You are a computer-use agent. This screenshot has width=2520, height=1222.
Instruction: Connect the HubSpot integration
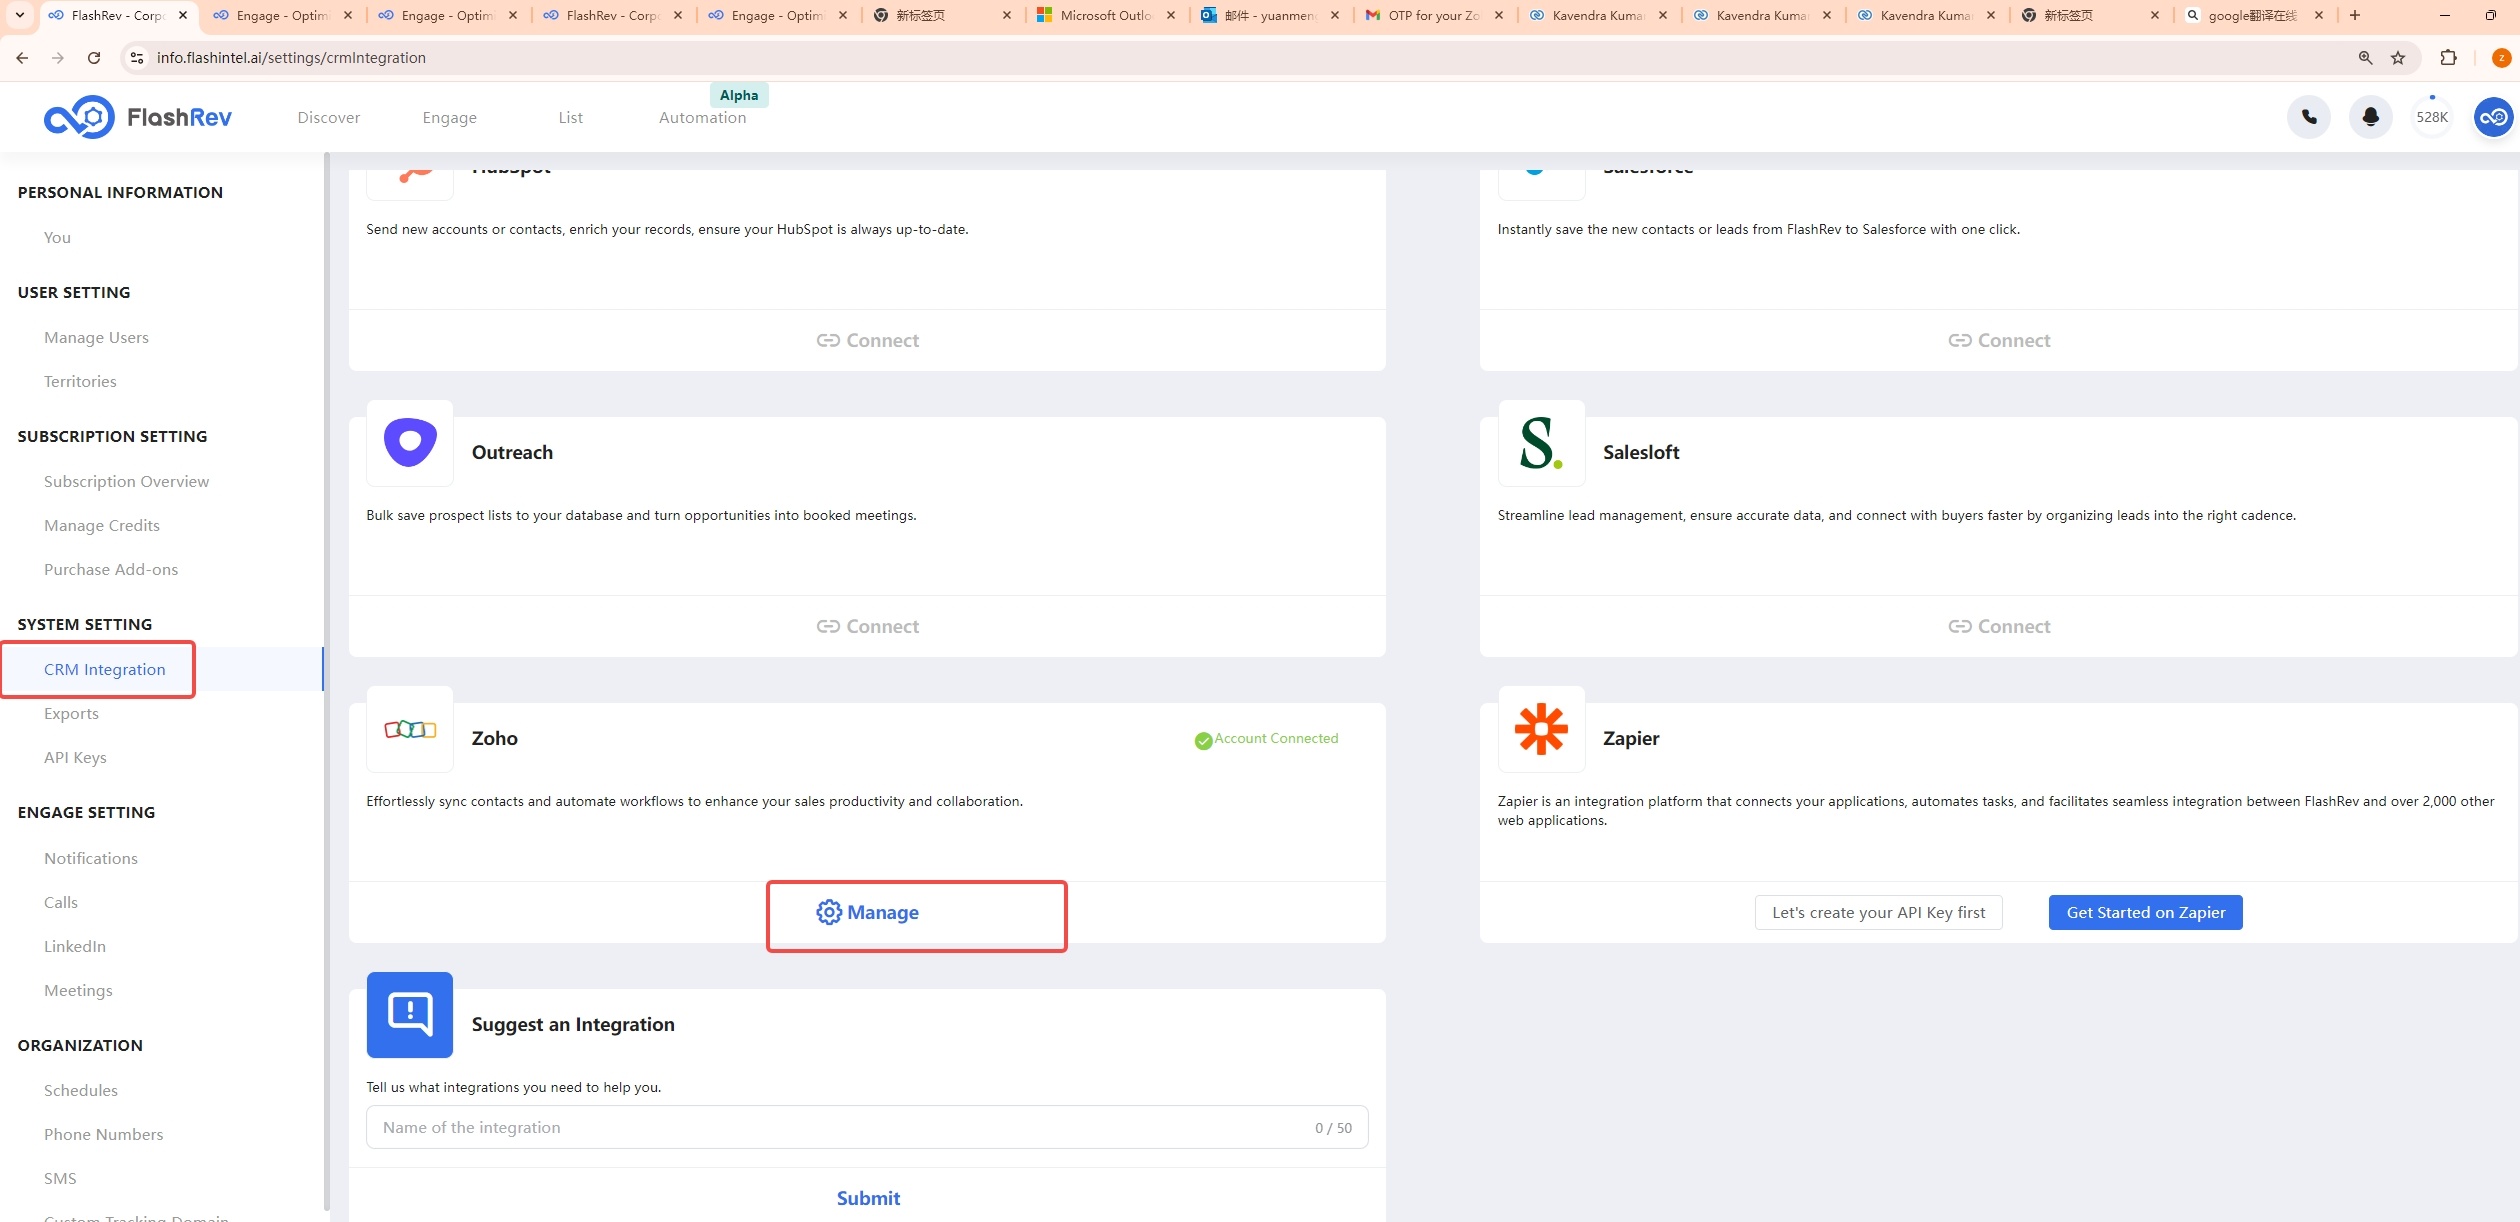click(x=867, y=340)
